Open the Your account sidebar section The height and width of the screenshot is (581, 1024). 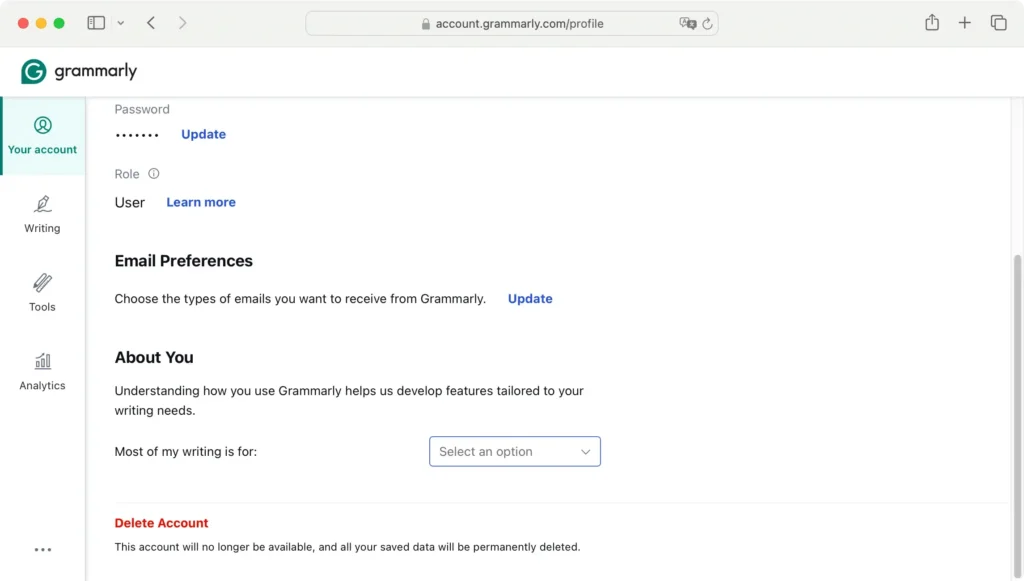click(x=42, y=136)
